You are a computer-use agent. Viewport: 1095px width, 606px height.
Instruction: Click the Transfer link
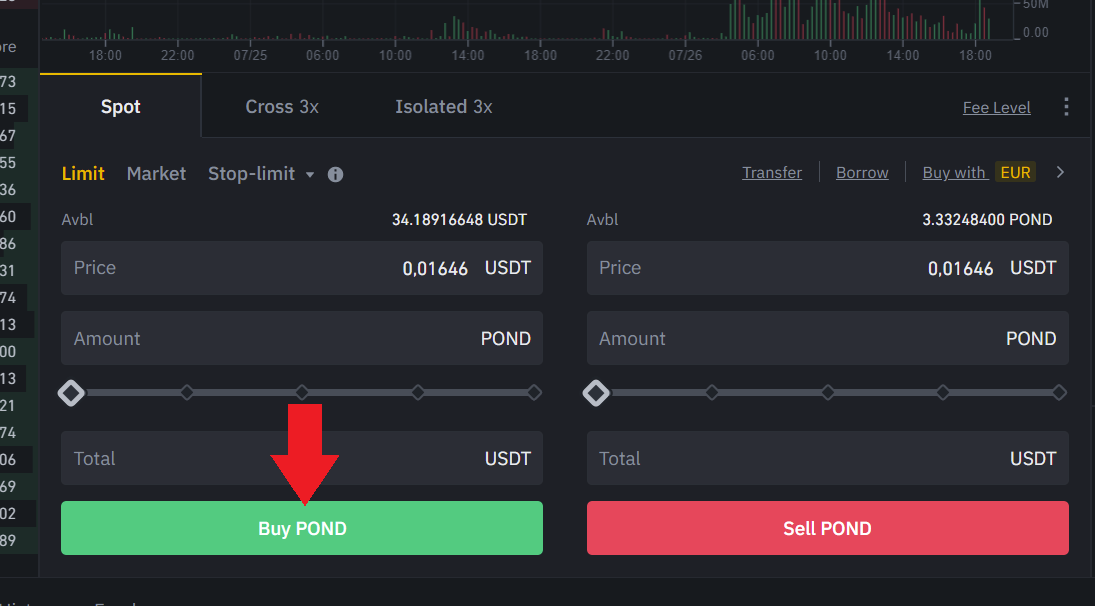771,173
